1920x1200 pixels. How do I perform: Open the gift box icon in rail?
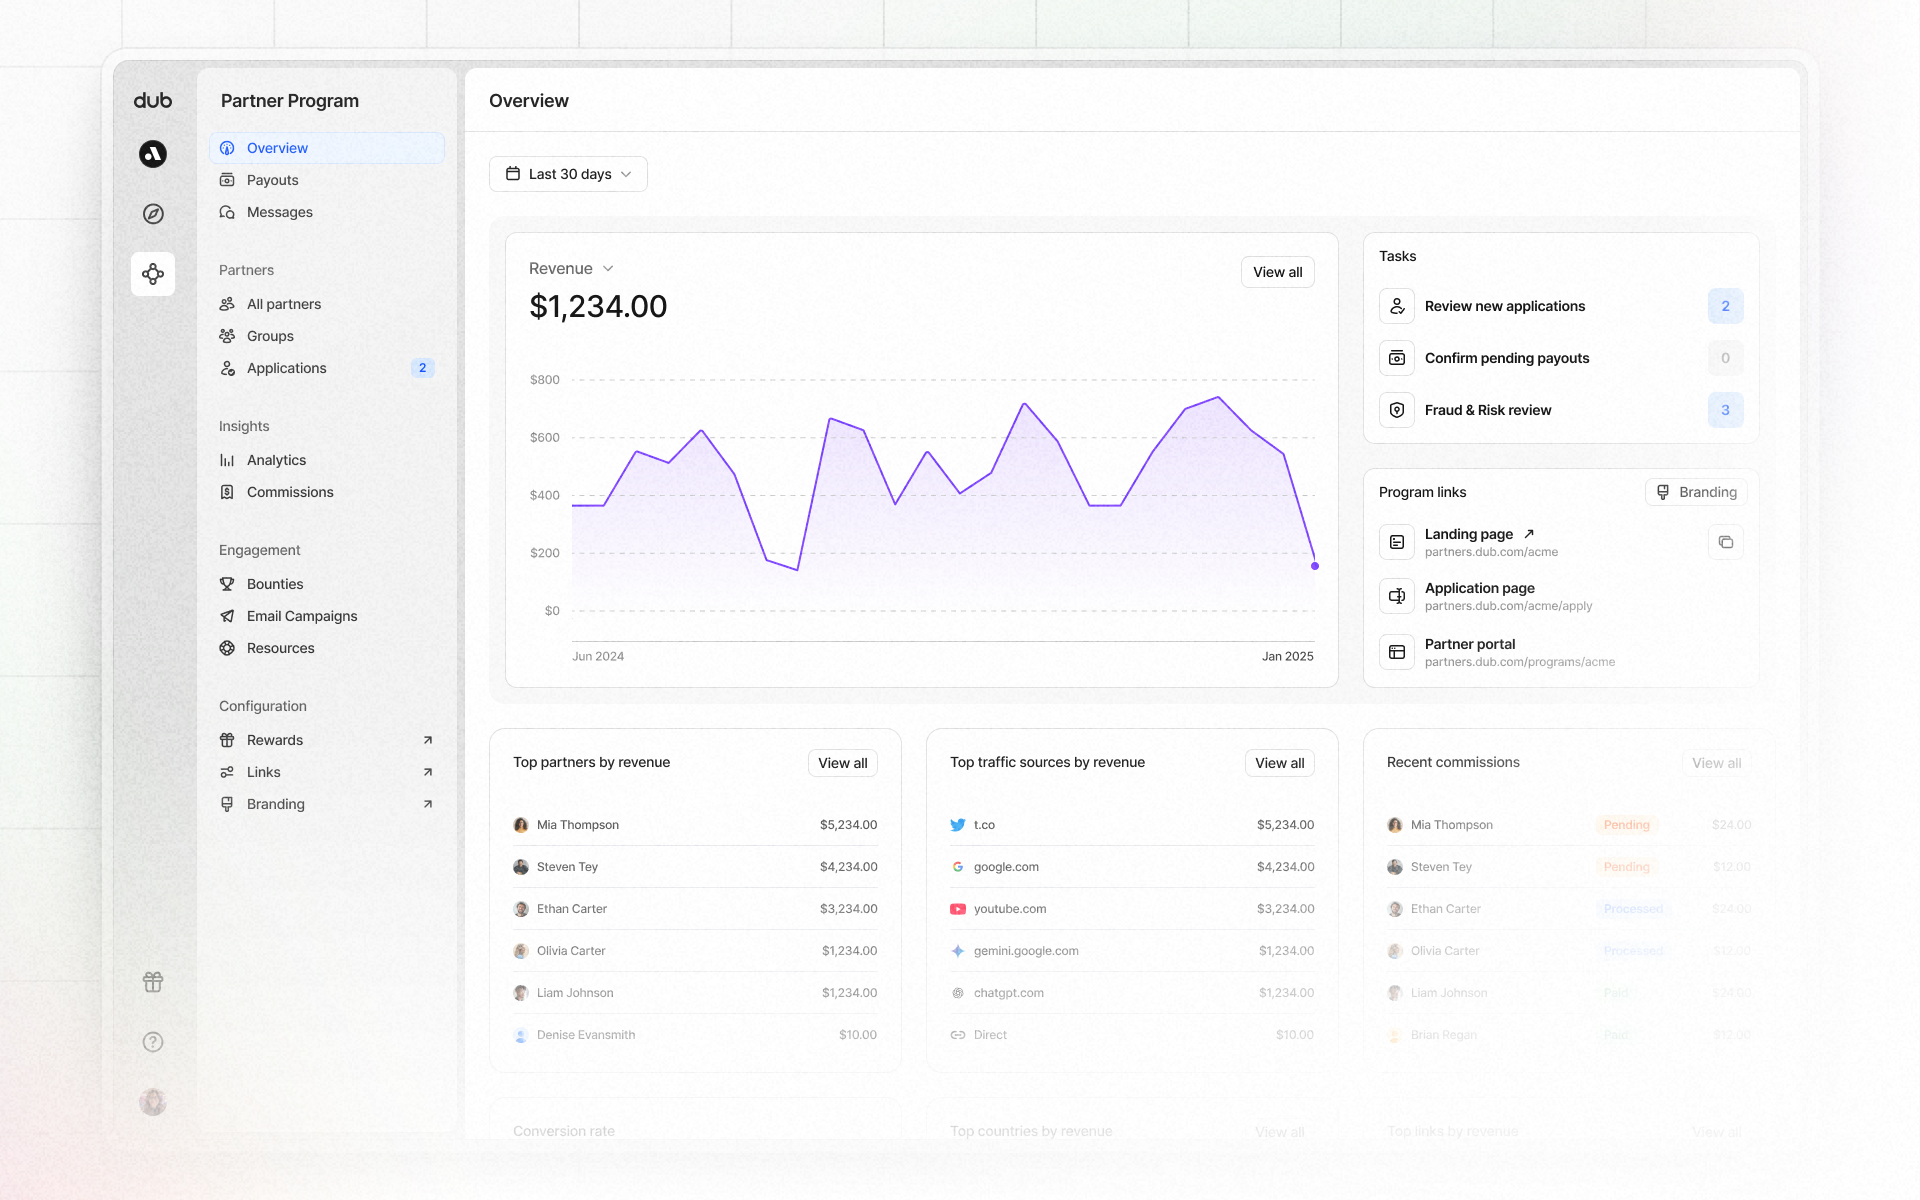153,982
